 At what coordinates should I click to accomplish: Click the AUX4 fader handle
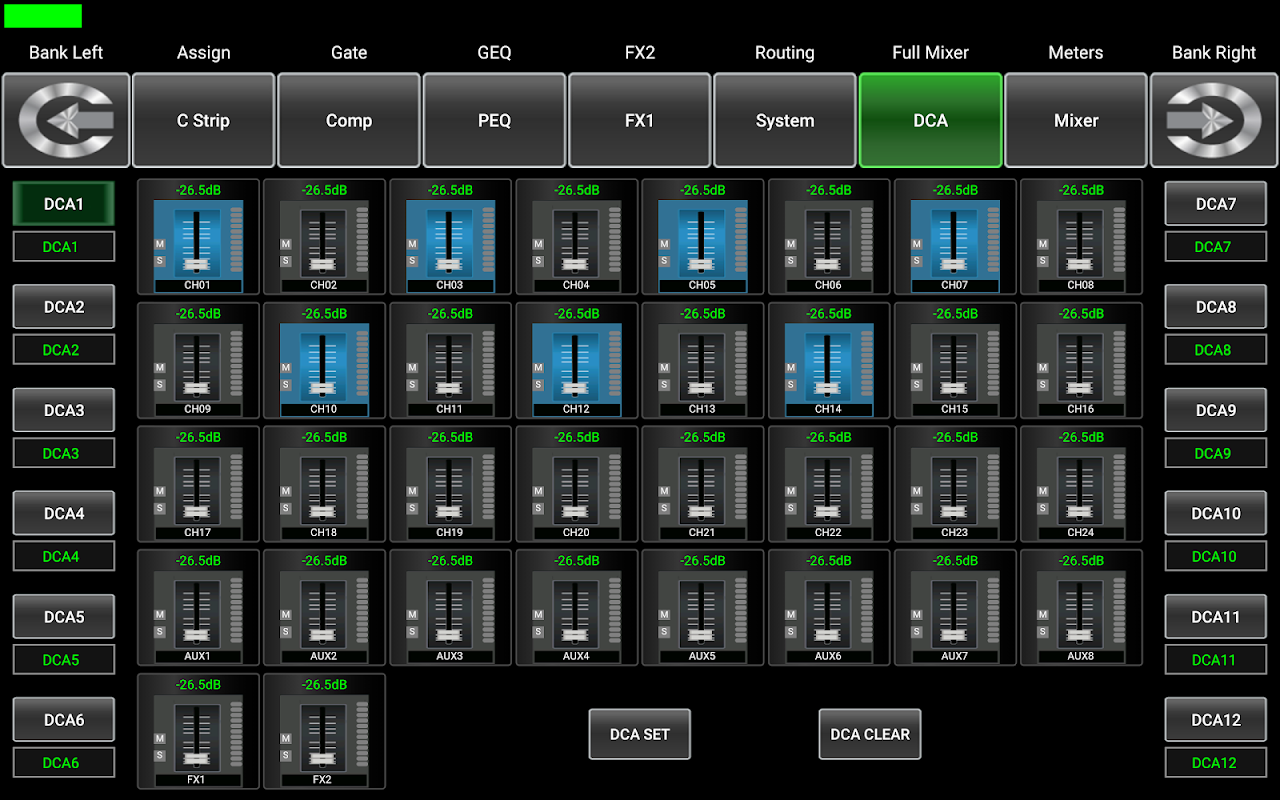pyautogui.click(x=575, y=636)
